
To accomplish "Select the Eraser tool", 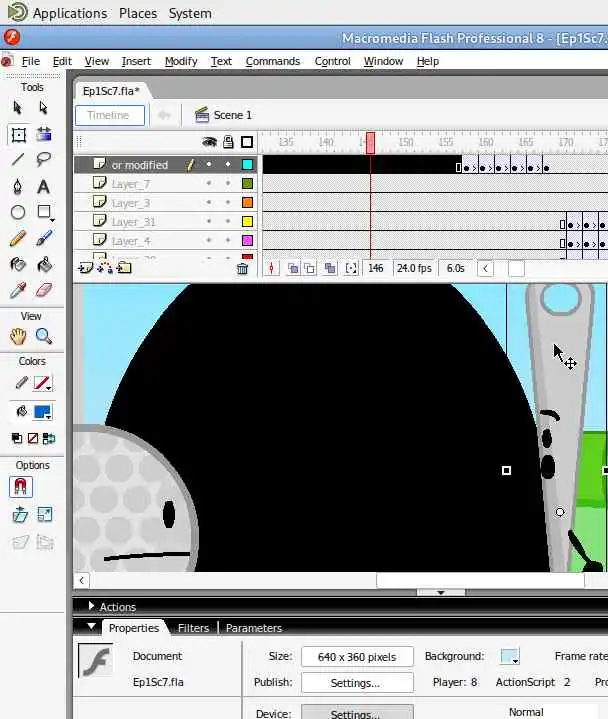I will pyautogui.click(x=44, y=290).
